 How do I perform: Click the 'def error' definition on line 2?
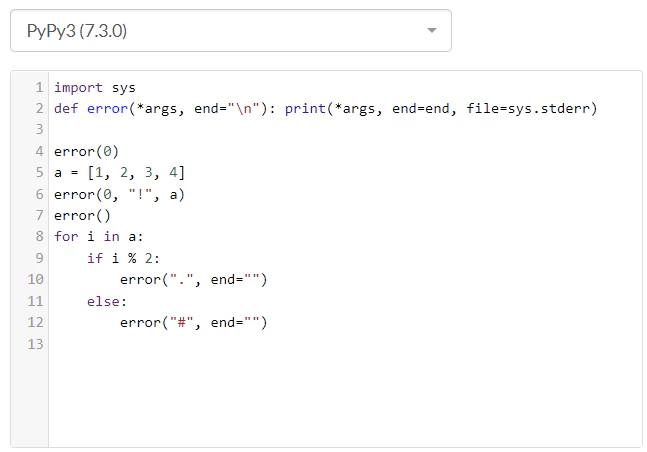[91, 109]
